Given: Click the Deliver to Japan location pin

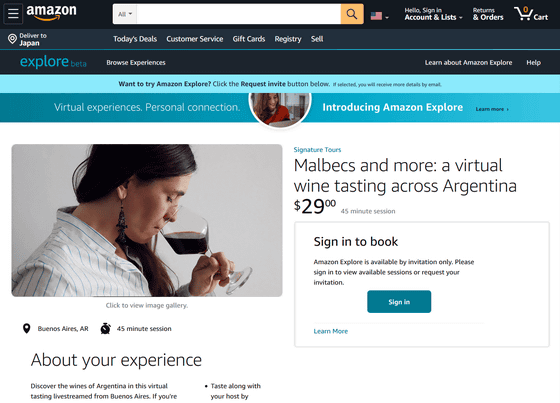Looking at the screenshot, I should pyautogui.click(x=12, y=39).
